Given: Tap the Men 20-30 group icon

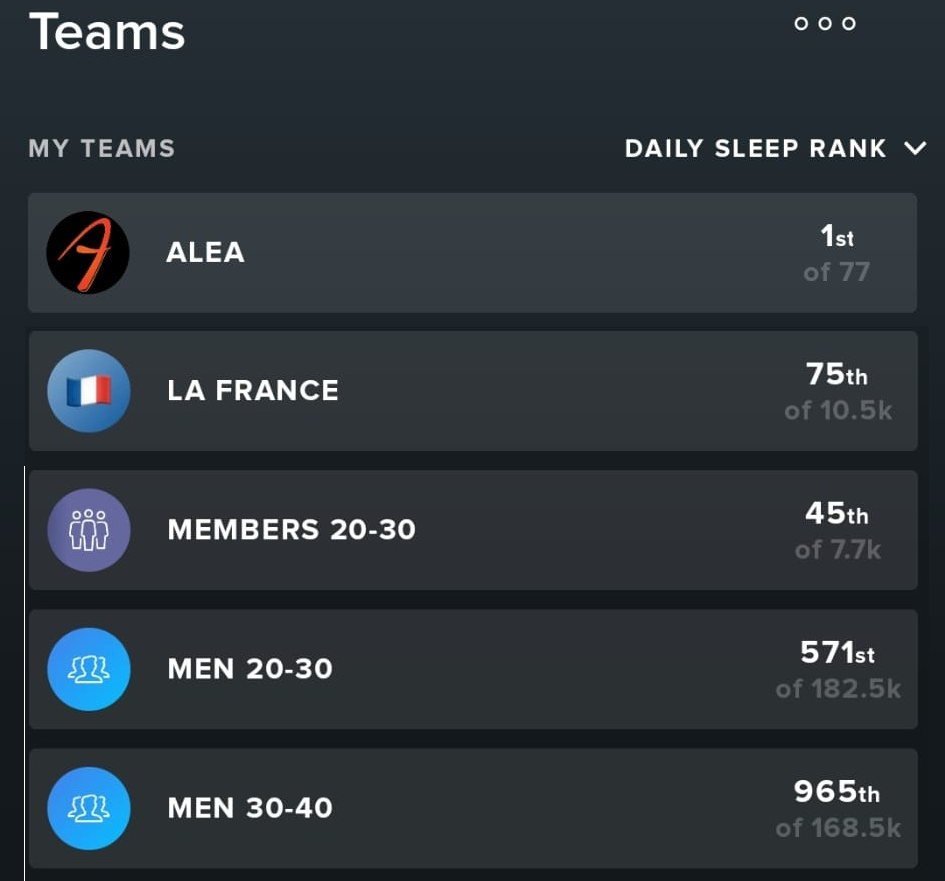Looking at the screenshot, I should [x=89, y=669].
